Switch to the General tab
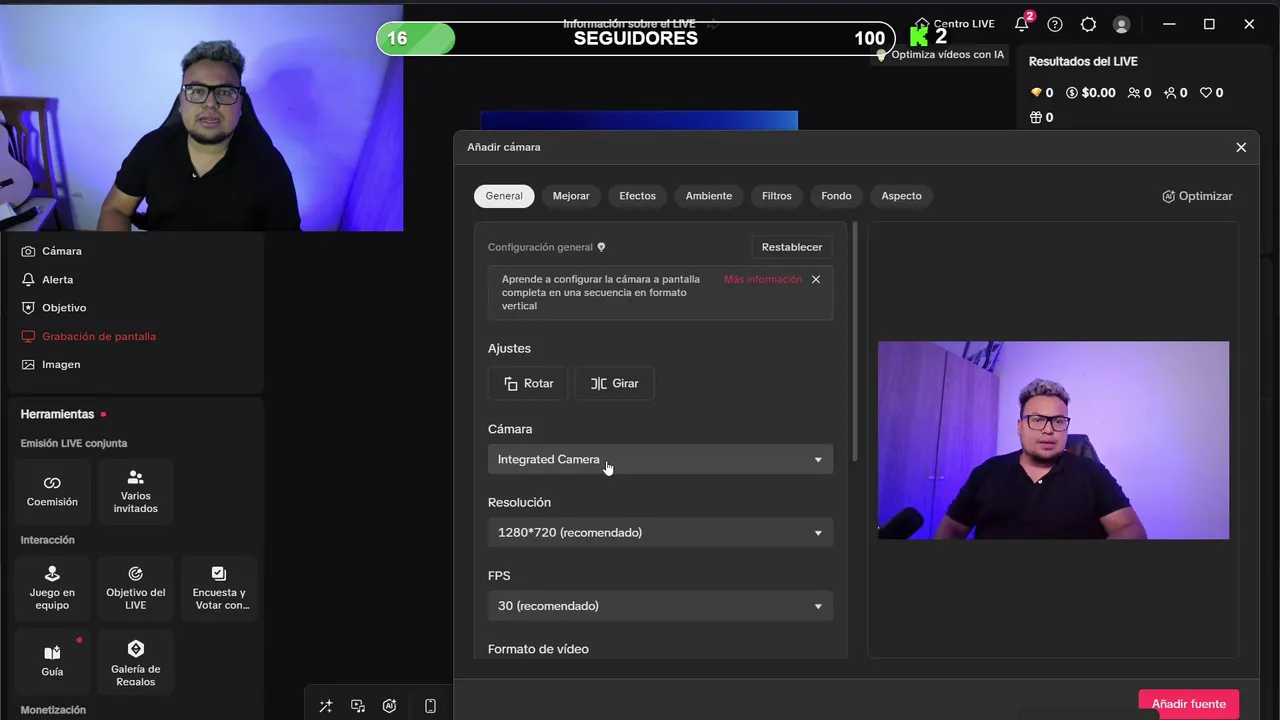Viewport: 1280px width, 720px height. click(504, 196)
